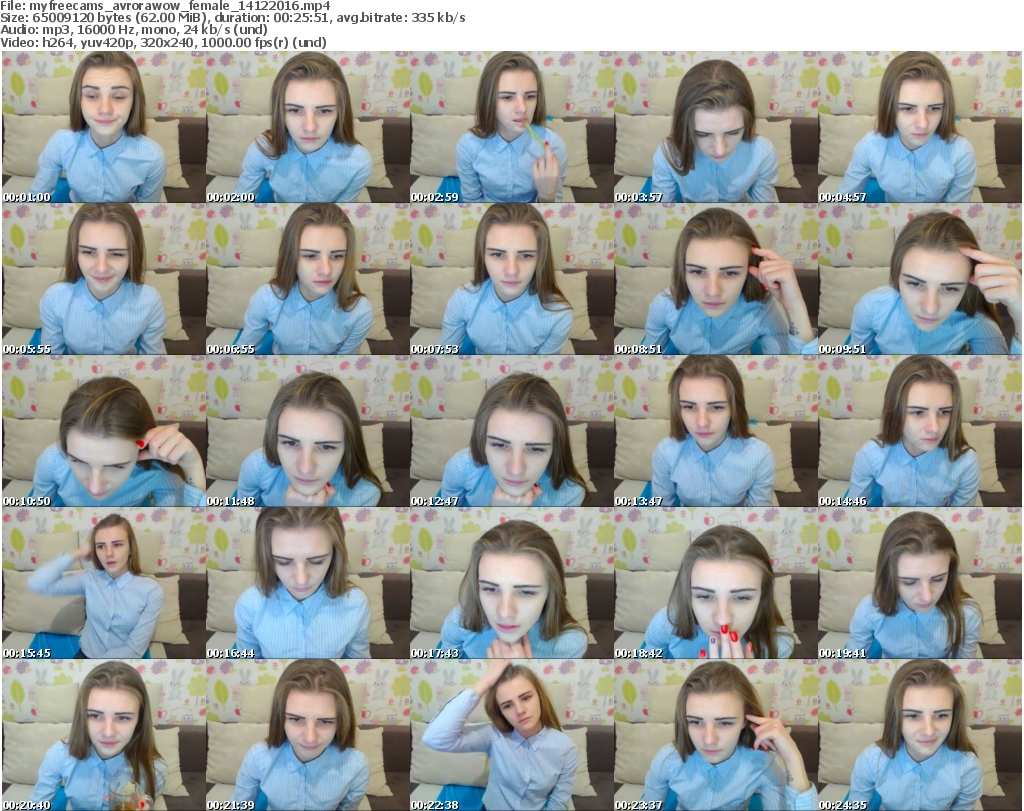
Task: Select the thumbnail timestamped 00:15:45
Action: pos(103,583)
